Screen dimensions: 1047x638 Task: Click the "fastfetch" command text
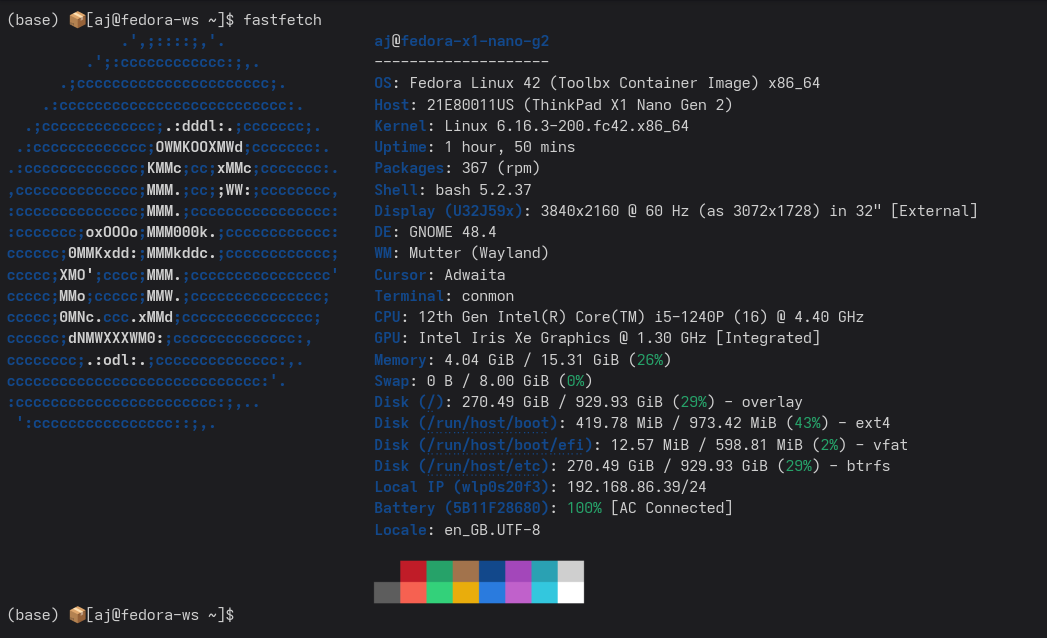tap(282, 20)
